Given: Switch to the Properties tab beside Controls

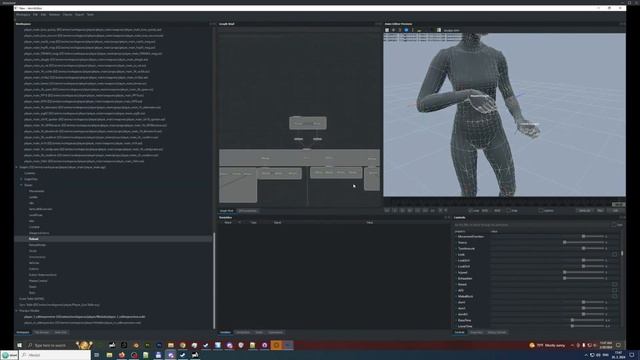Looking at the screenshot, I should [476, 332].
